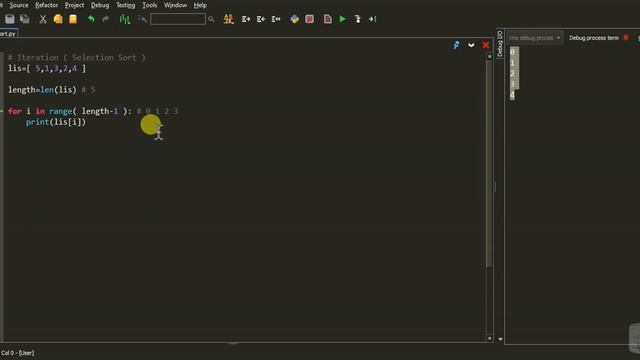Click the Step Over debugger icon
640x360 pixels.
pyautogui.click(x=372, y=19)
